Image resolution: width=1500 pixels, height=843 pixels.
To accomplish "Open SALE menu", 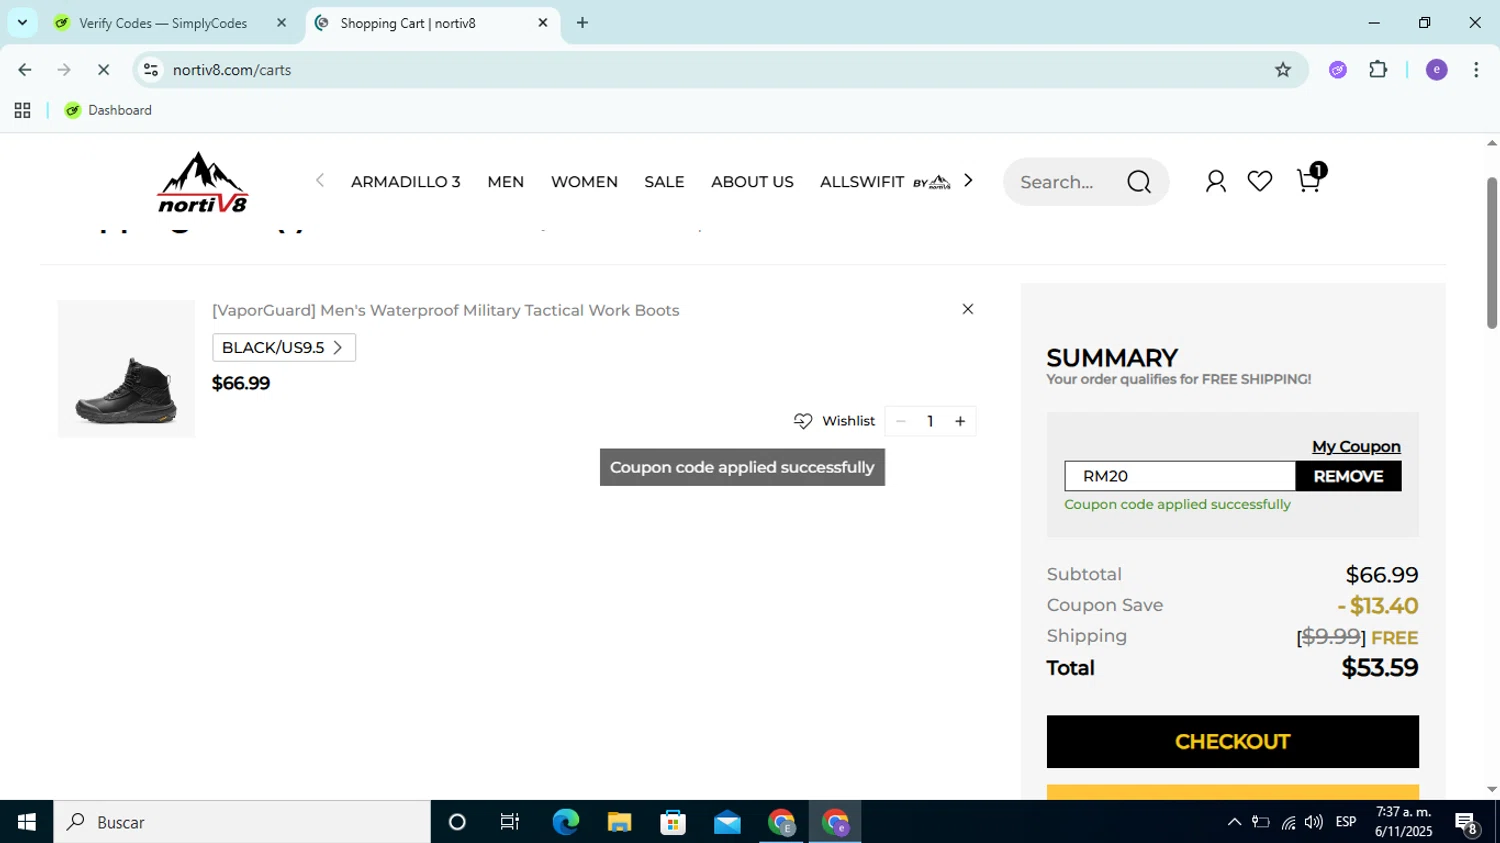I will 664,182.
